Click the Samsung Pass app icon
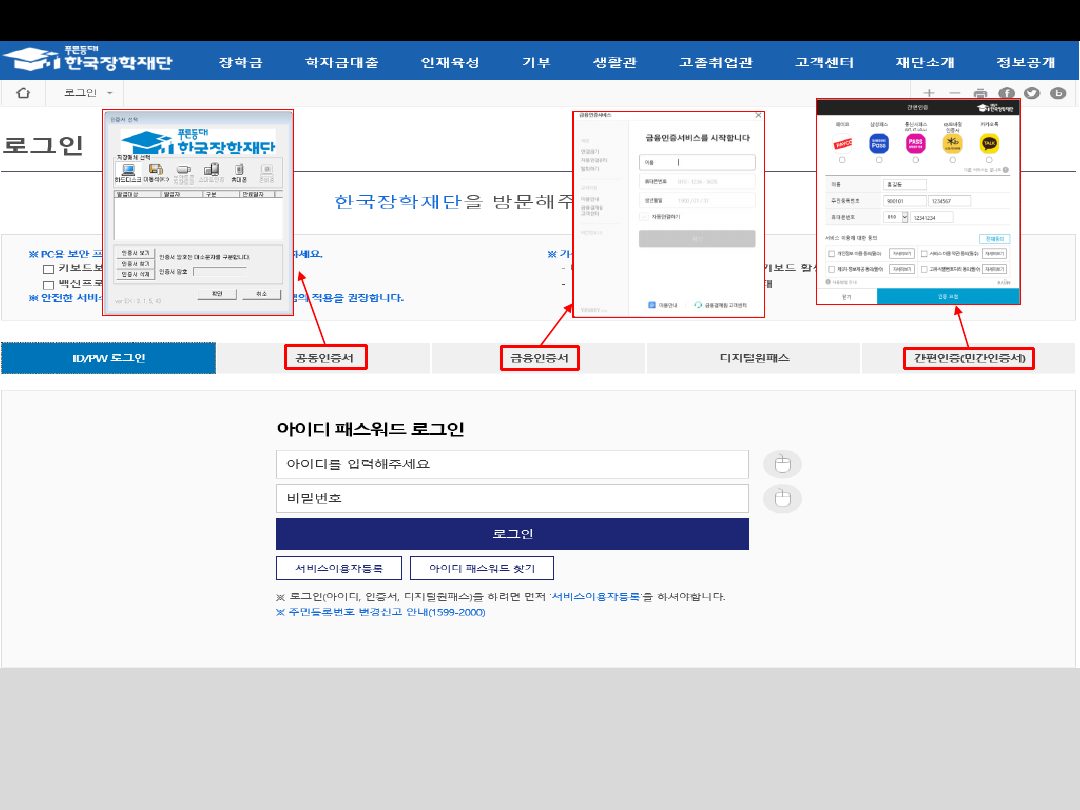 (879, 143)
